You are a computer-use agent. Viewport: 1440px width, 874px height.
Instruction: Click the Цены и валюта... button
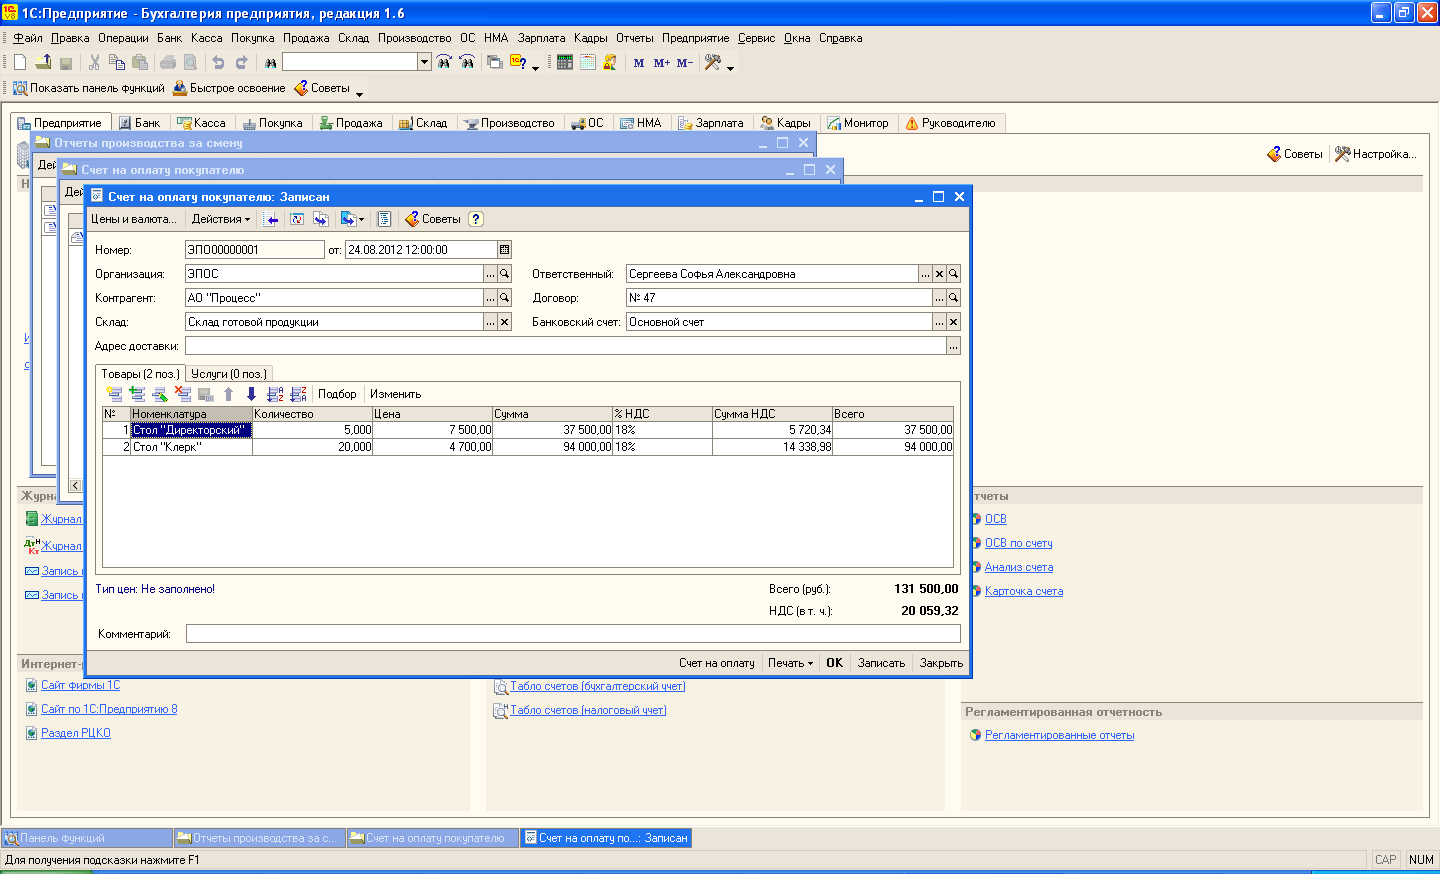(x=133, y=219)
